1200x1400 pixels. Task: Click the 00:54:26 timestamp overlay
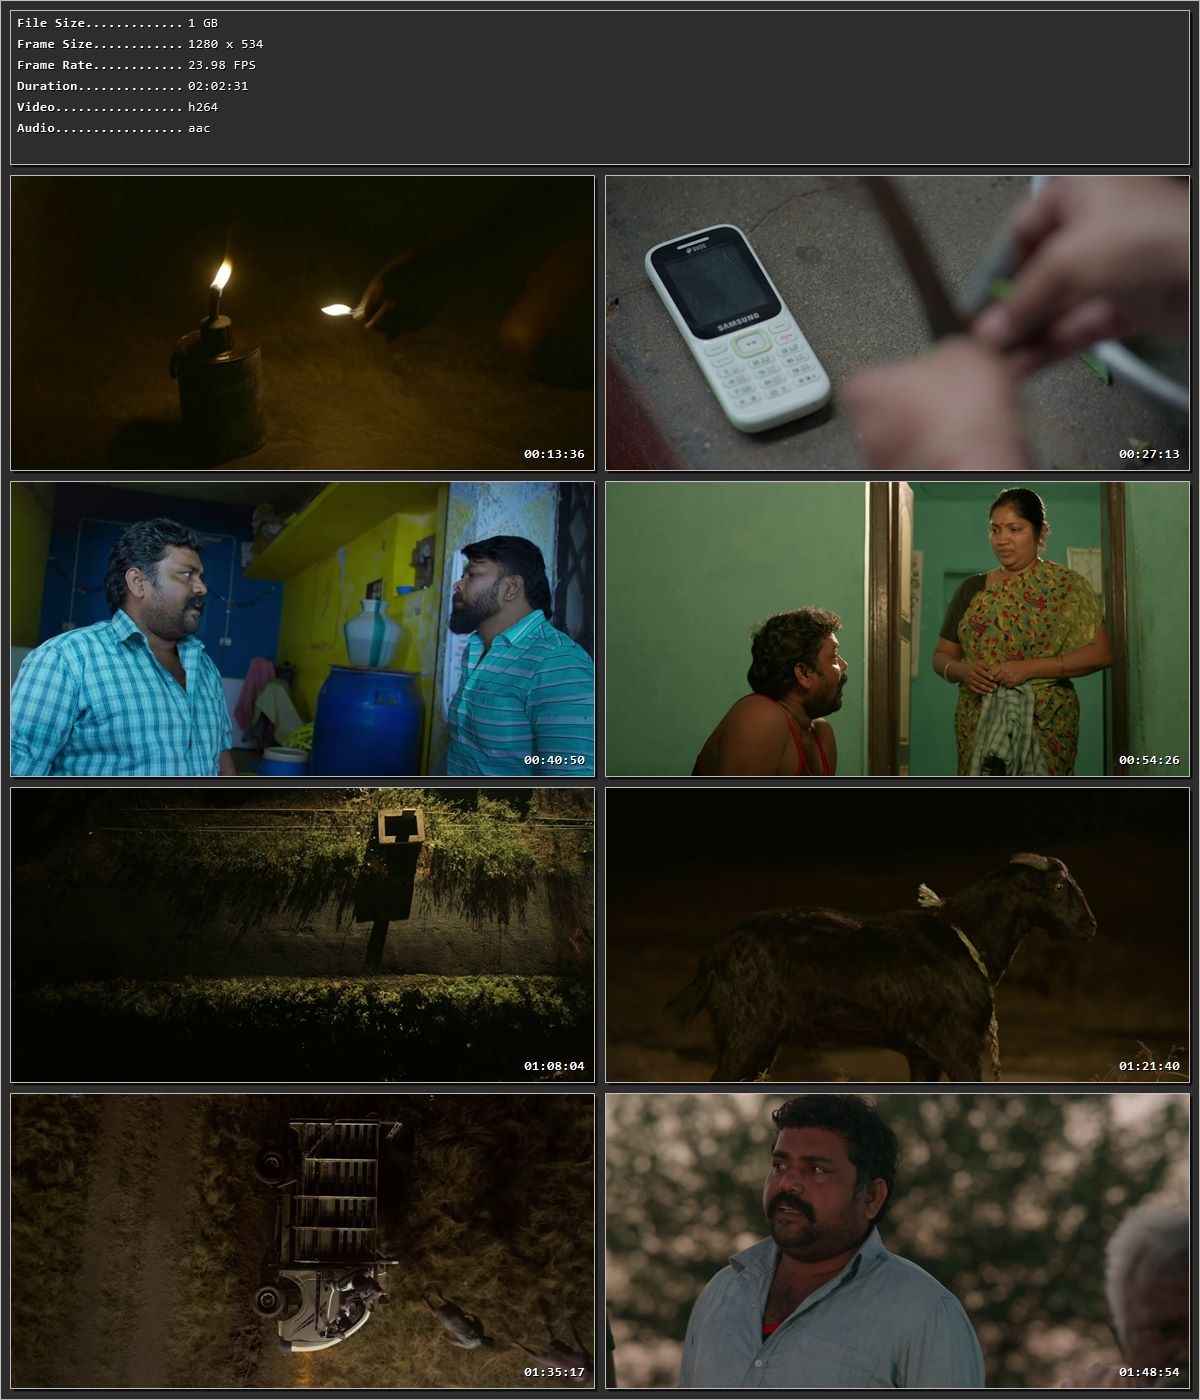1148,760
